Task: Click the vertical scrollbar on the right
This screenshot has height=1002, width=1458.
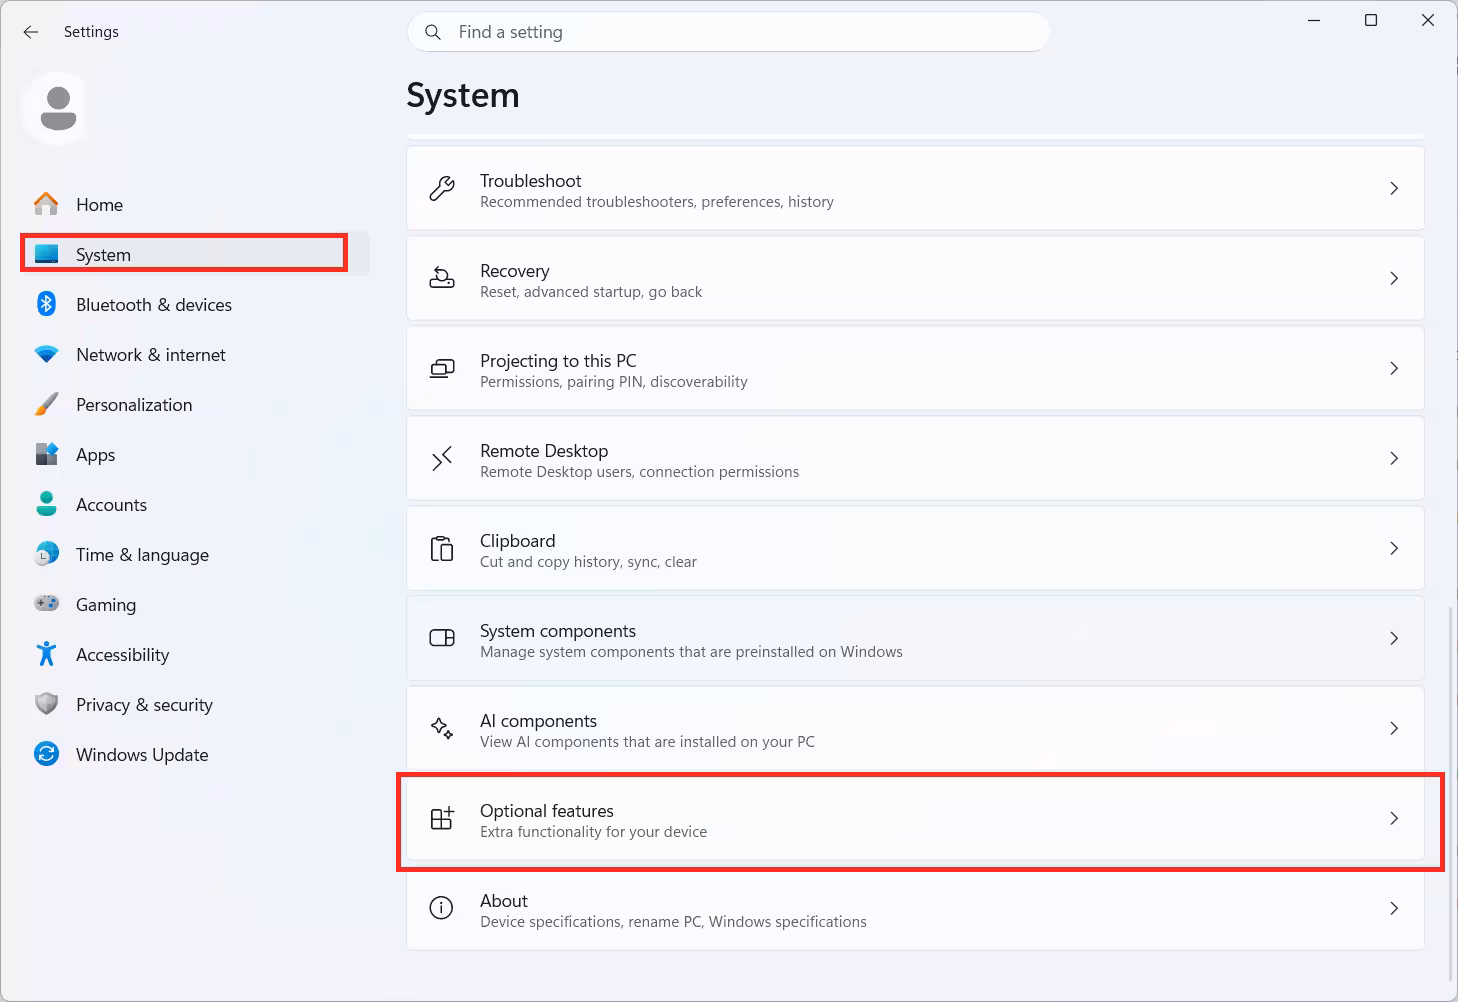Action: [1450, 794]
